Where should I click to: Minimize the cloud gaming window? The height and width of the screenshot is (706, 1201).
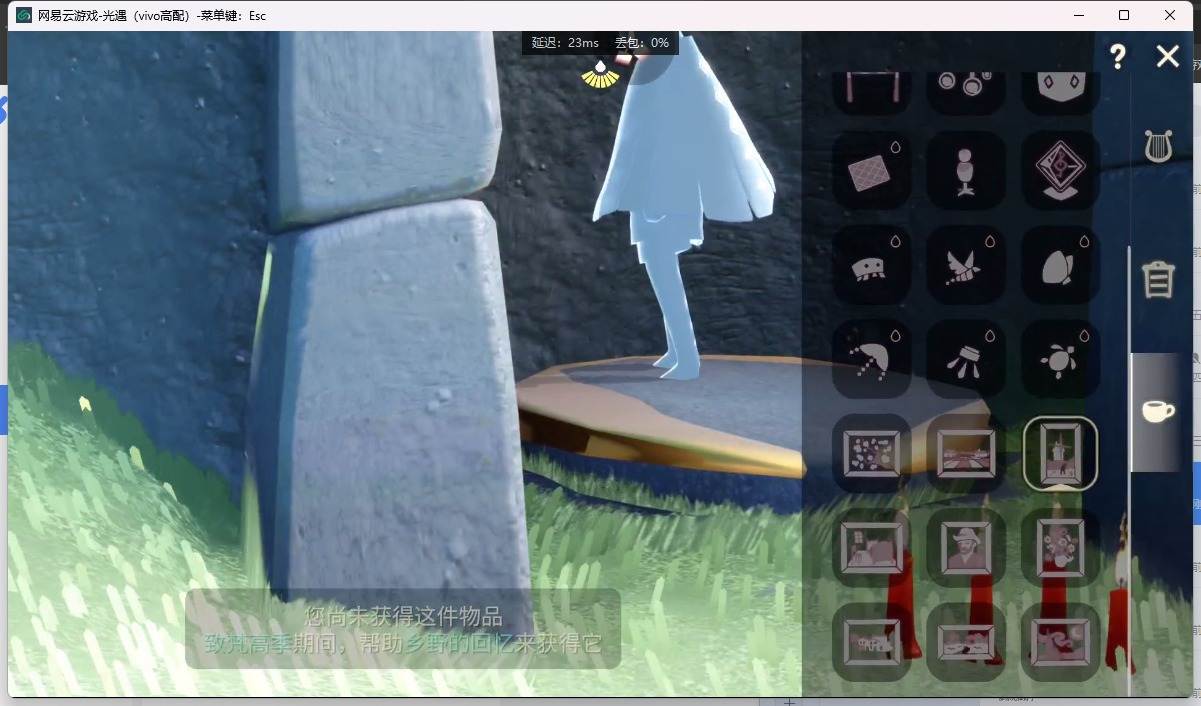(1078, 15)
